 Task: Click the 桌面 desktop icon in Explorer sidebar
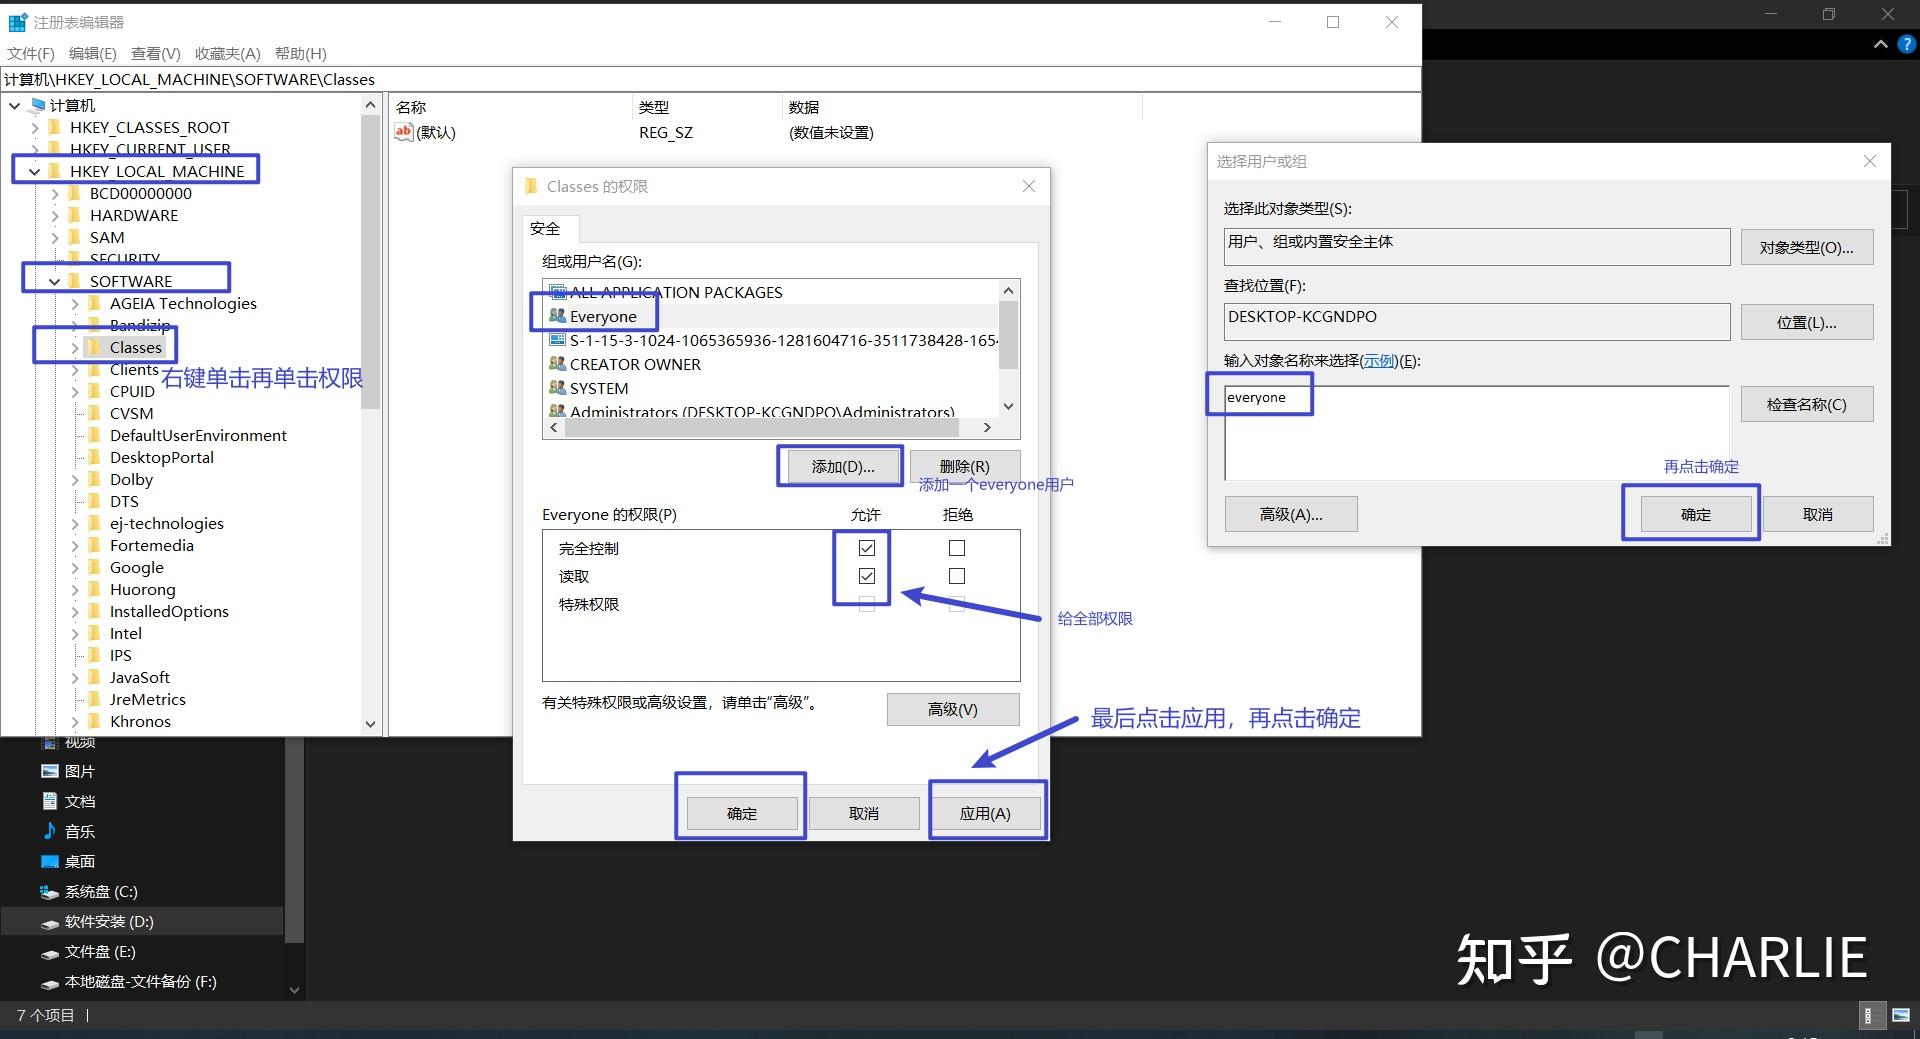[50, 861]
